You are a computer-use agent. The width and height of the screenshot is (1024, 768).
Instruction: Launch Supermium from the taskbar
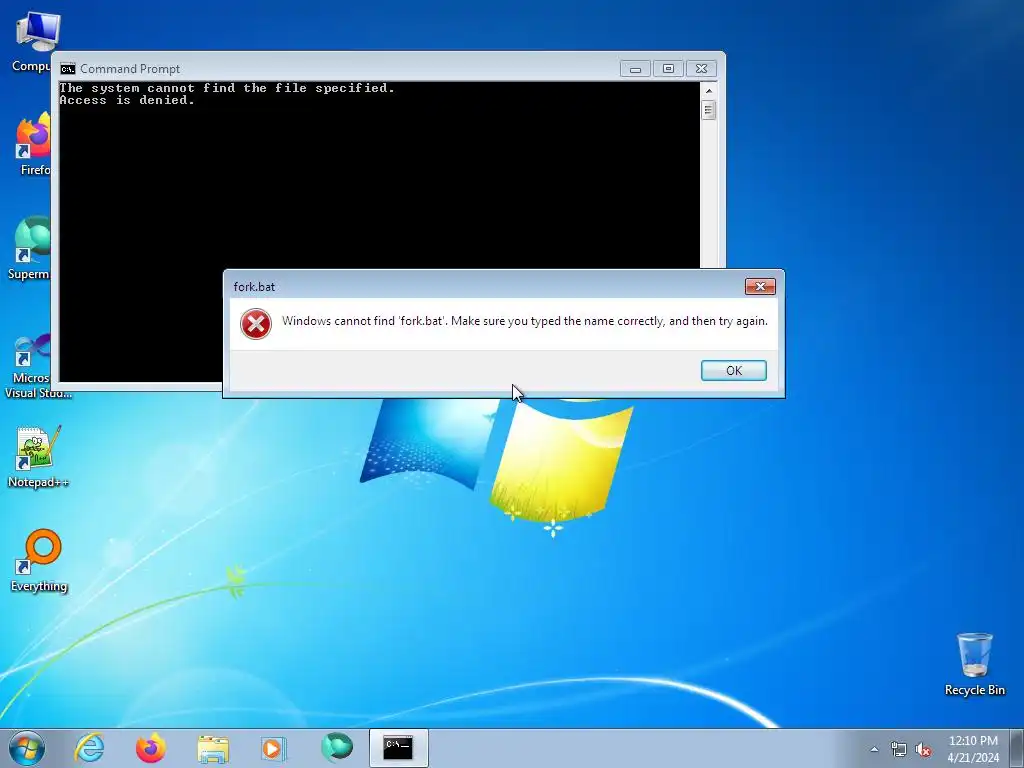click(x=337, y=748)
